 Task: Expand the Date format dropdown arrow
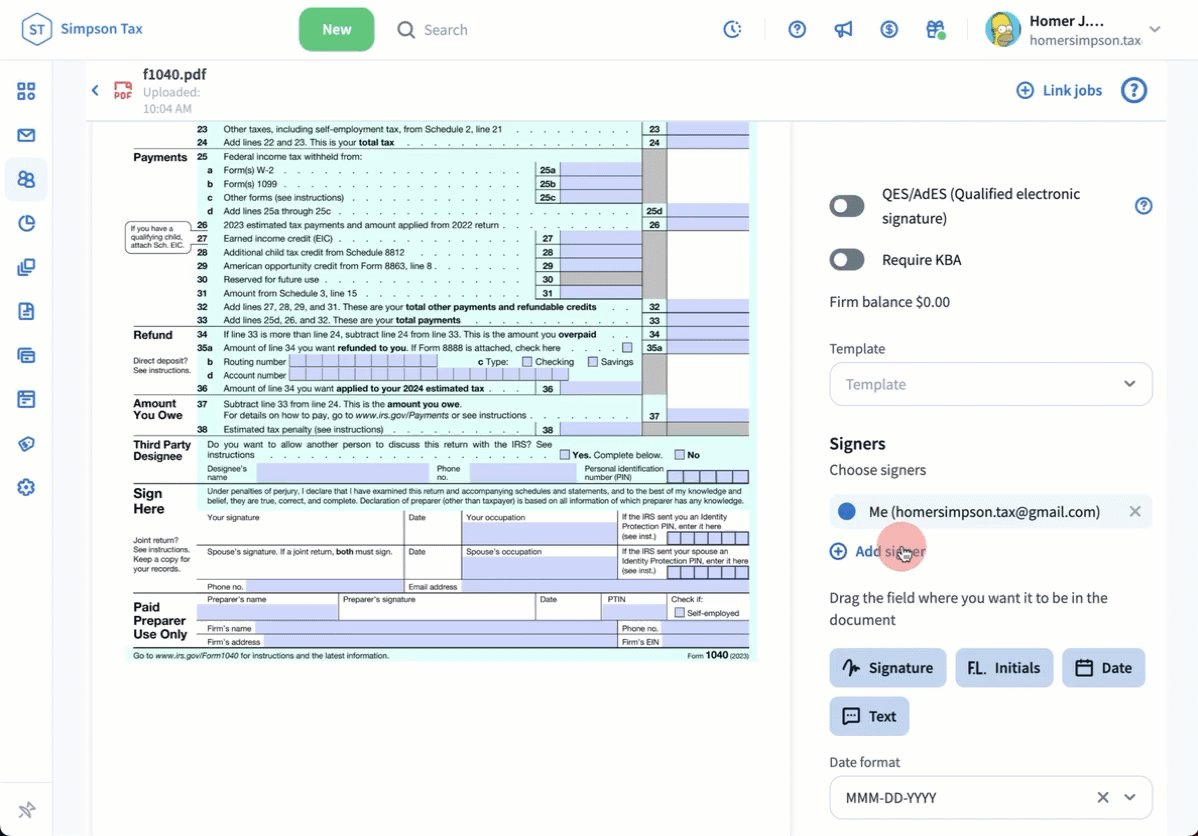tap(1130, 798)
